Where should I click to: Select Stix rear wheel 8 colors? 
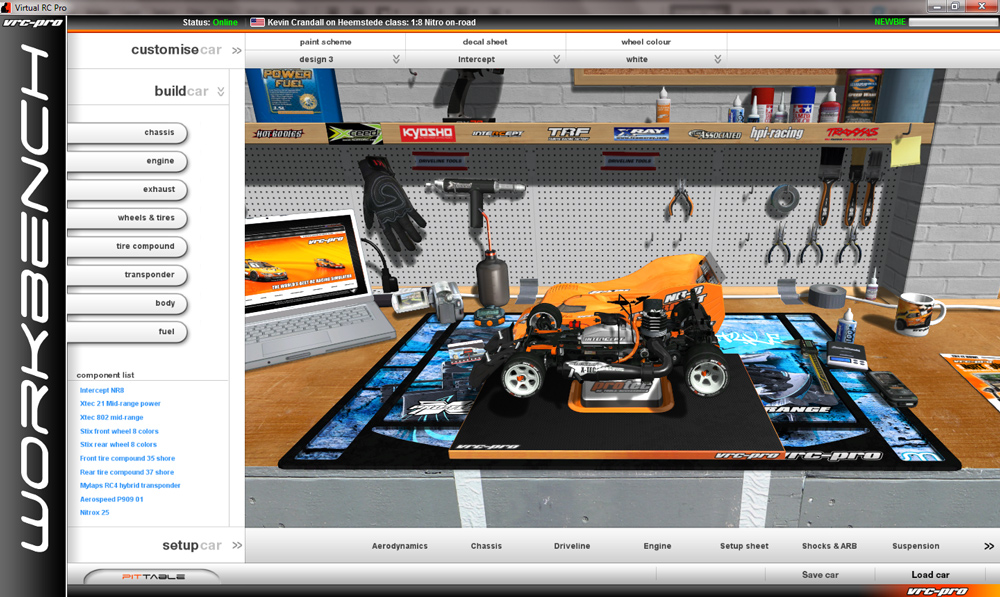tap(118, 445)
